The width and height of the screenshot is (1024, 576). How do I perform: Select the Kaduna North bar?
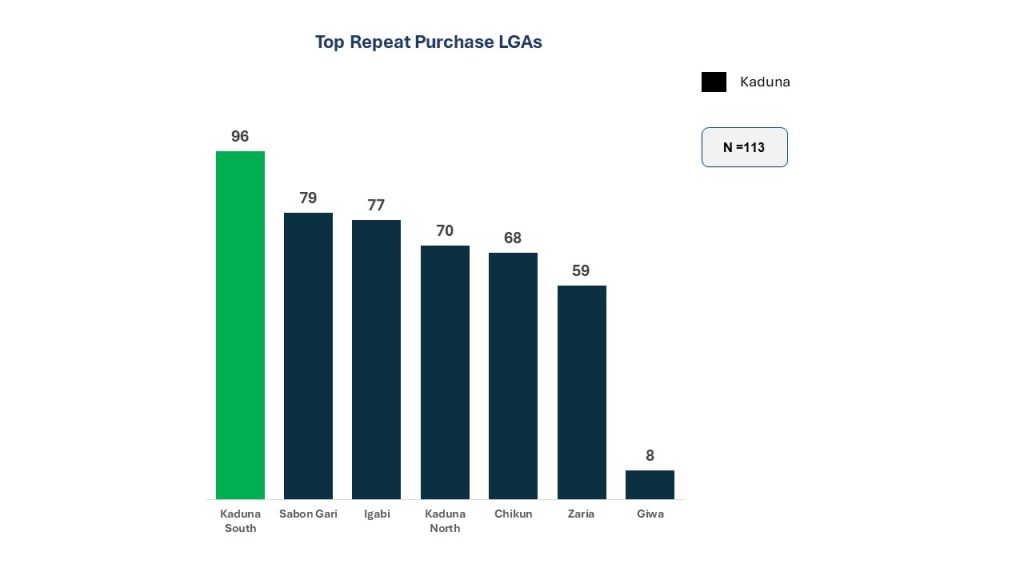coord(445,372)
